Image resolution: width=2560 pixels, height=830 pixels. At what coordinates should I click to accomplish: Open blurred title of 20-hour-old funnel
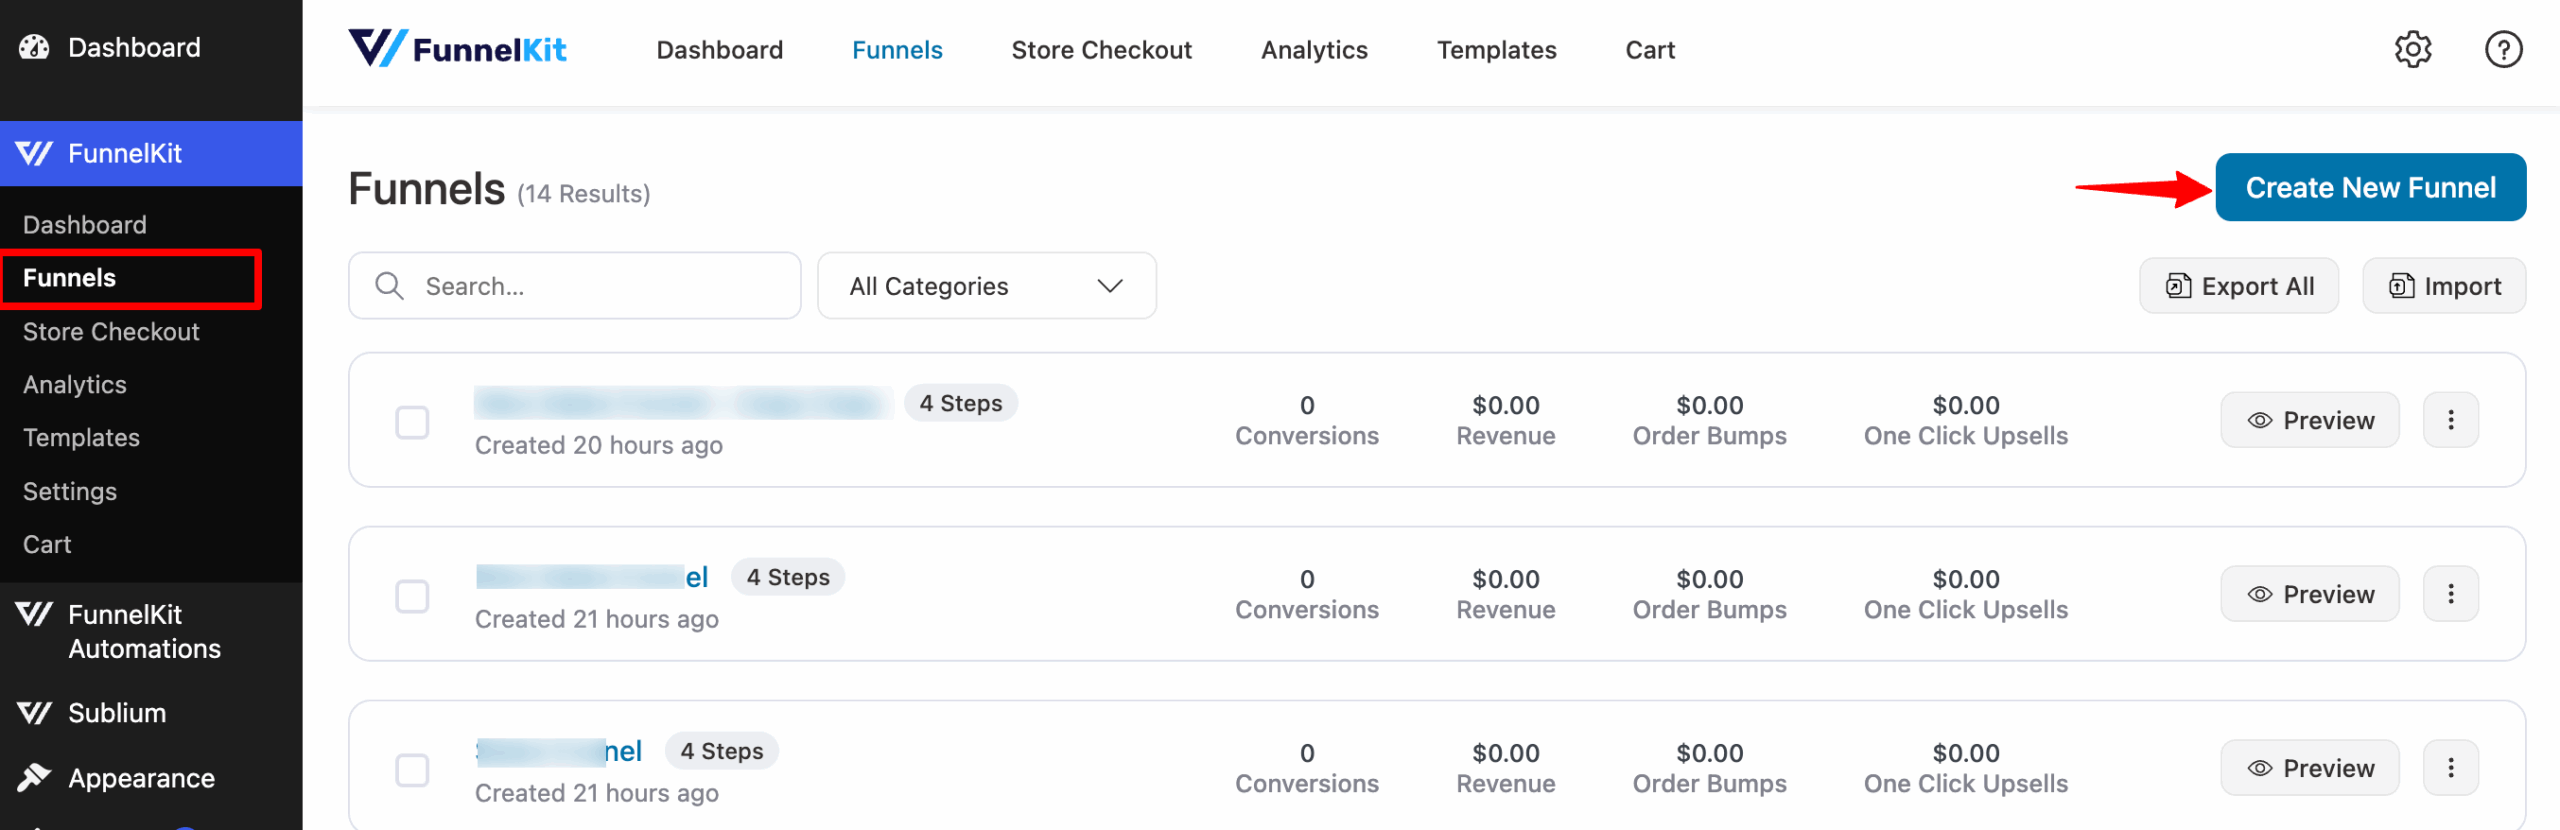click(x=684, y=403)
